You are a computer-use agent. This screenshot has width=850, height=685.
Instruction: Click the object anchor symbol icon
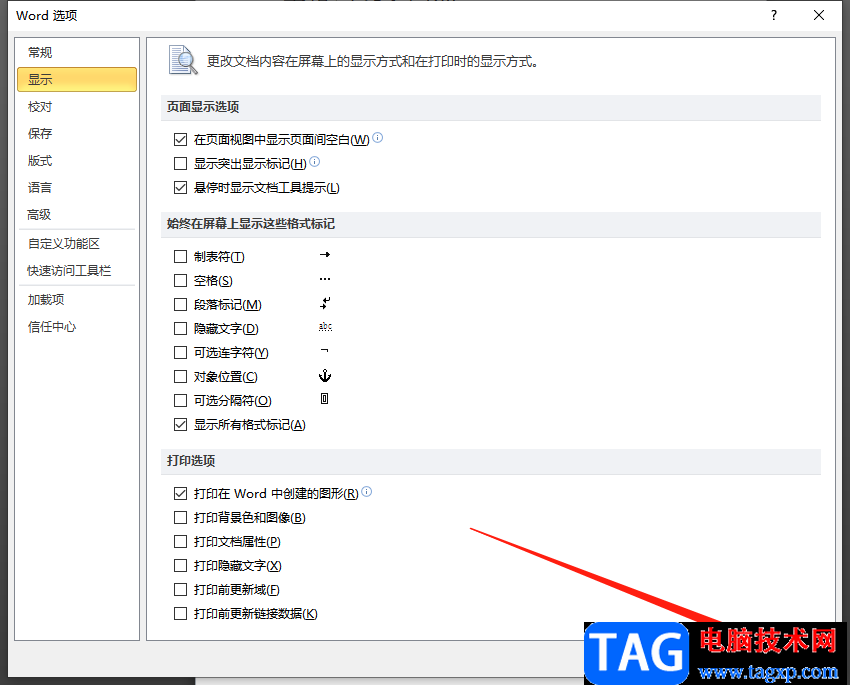(325, 375)
